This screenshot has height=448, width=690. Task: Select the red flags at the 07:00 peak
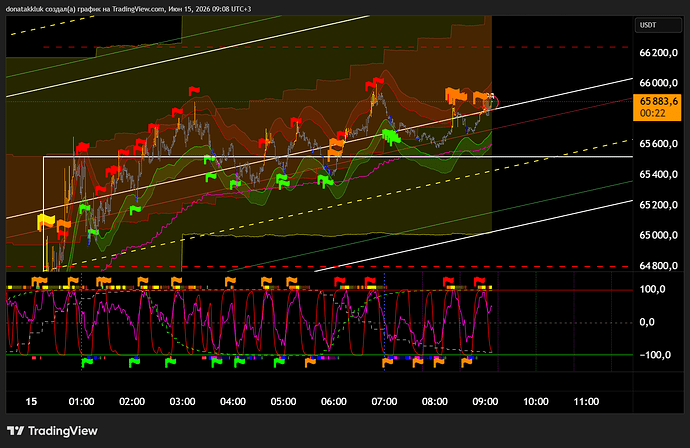(374, 84)
